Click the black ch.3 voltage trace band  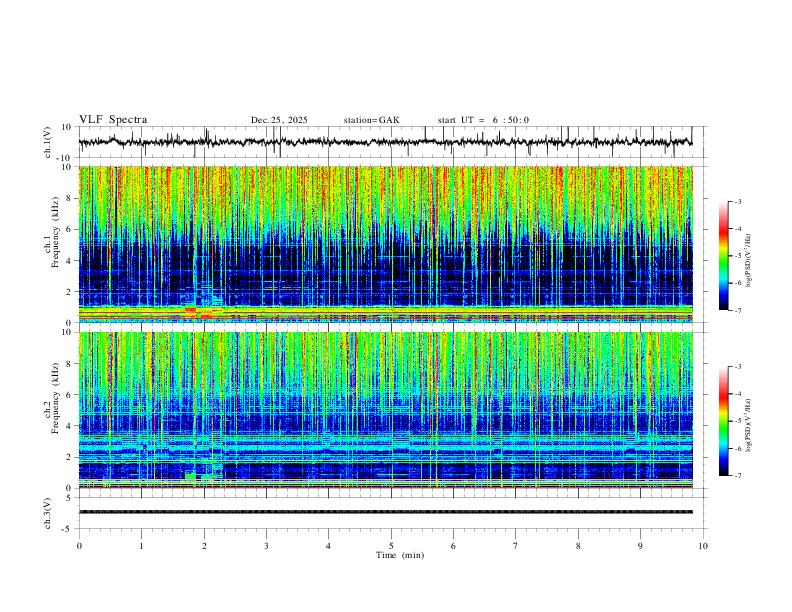pyautogui.click(x=385, y=512)
